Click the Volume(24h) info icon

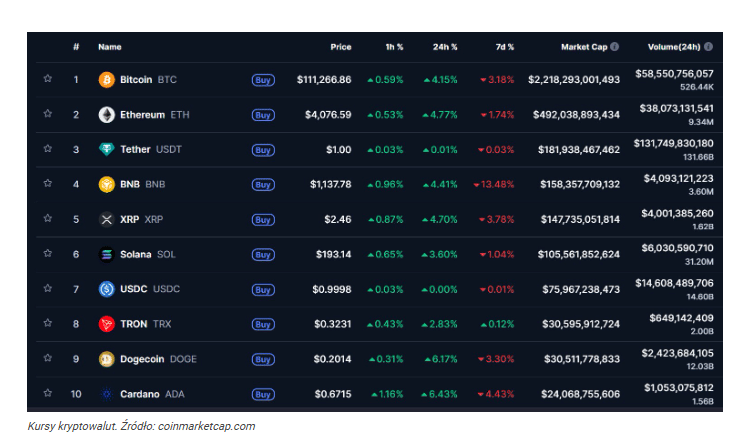(x=708, y=47)
